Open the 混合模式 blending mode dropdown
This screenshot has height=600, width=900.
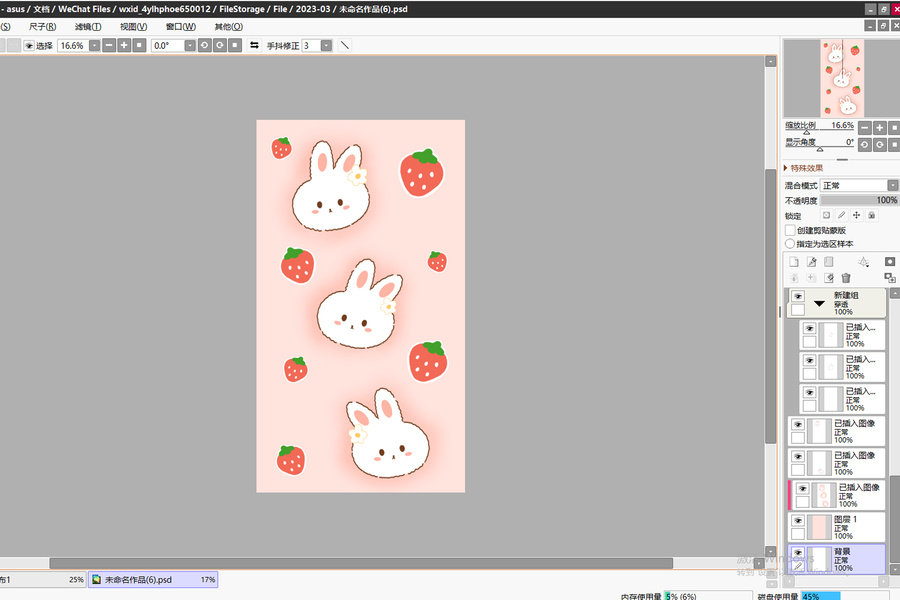pos(893,185)
